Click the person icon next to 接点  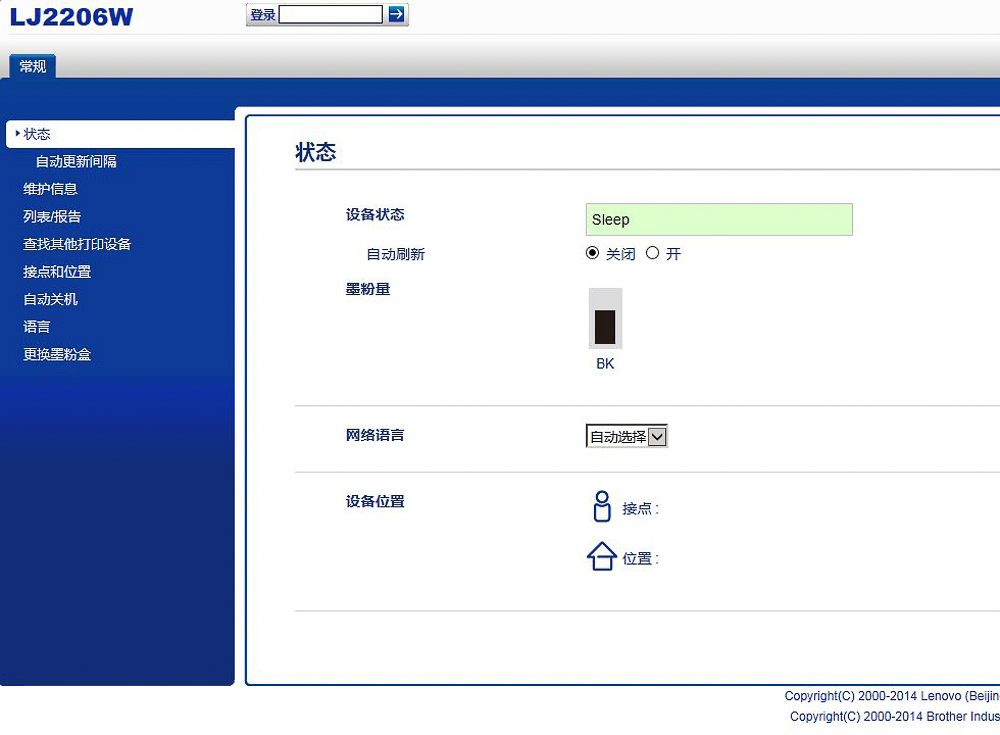tap(601, 507)
